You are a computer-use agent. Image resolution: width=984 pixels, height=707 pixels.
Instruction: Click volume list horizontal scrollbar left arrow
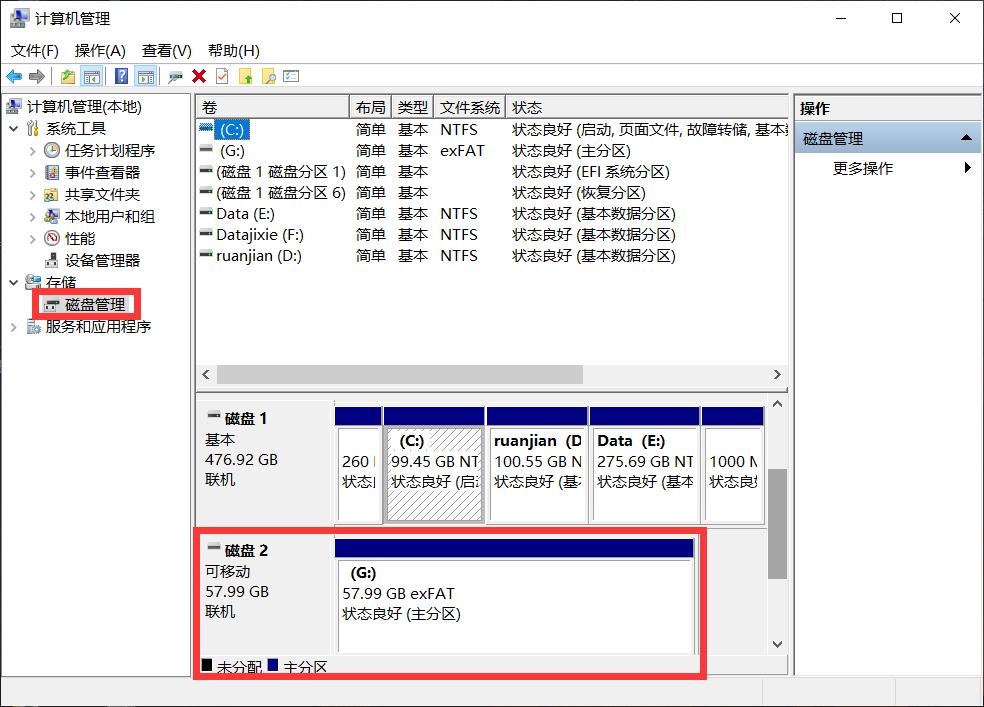tap(206, 375)
